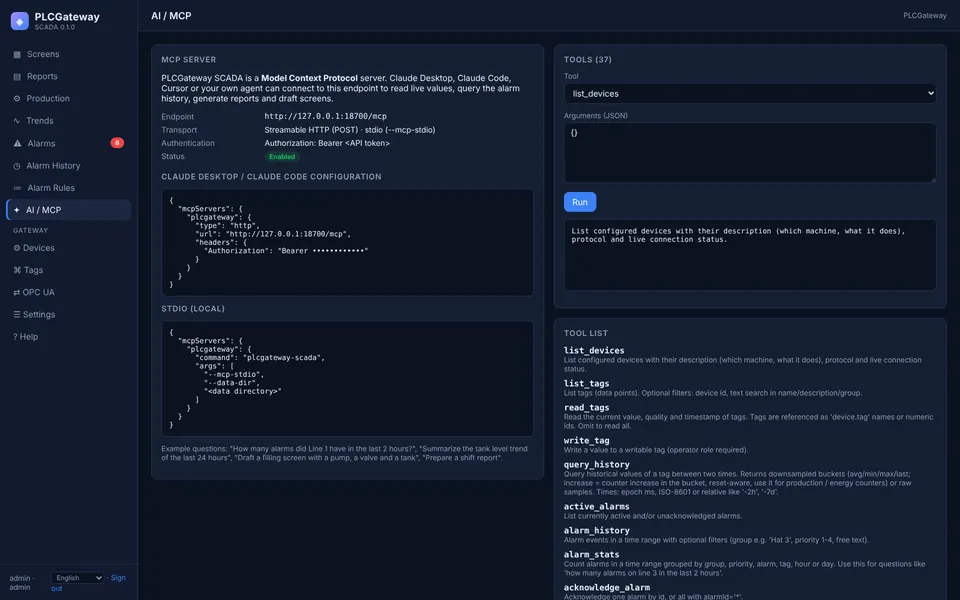Click the MCP SERVER heading
960x600 pixels.
tap(189, 59)
